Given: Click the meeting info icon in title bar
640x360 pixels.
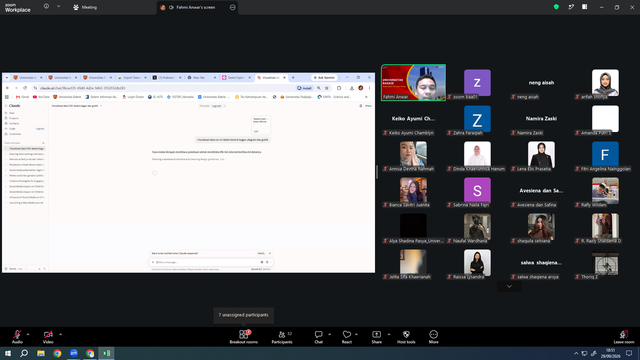Looking at the screenshot, I should click(x=47, y=7).
